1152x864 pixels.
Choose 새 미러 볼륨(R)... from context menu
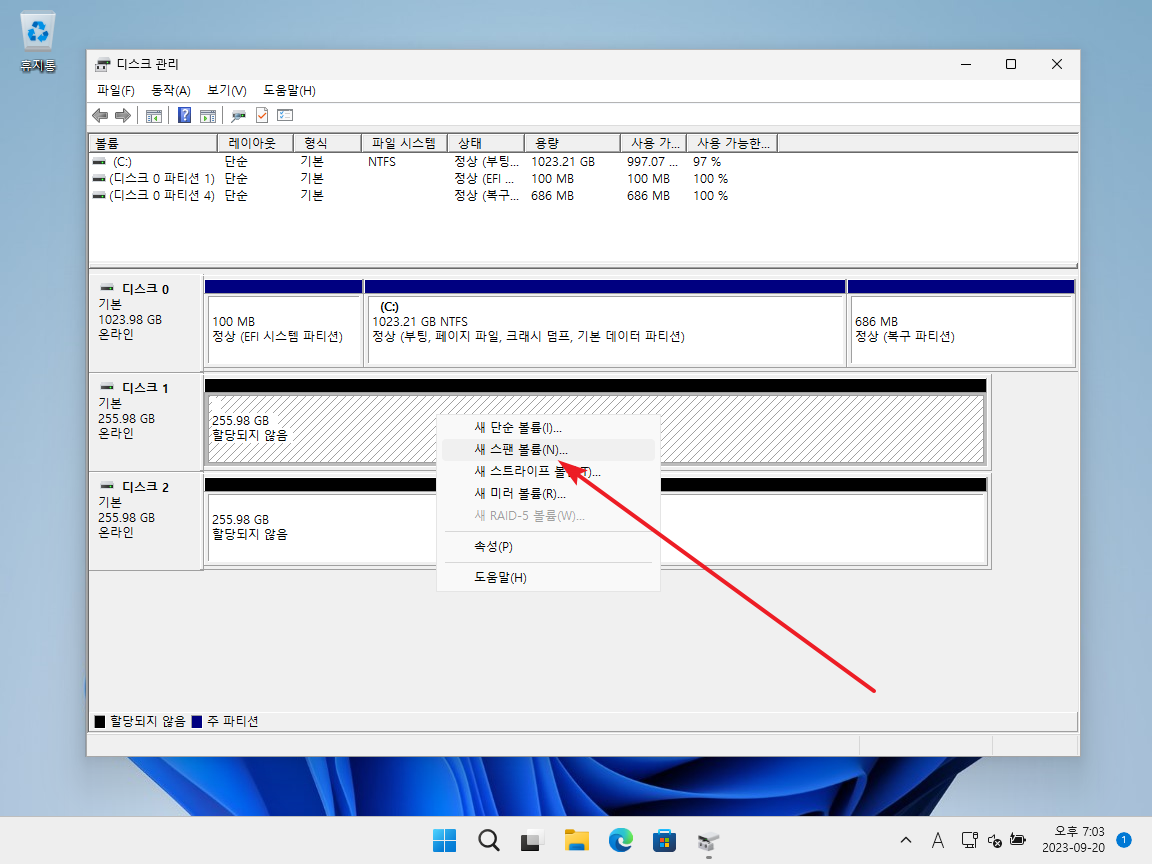click(x=548, y=494)
